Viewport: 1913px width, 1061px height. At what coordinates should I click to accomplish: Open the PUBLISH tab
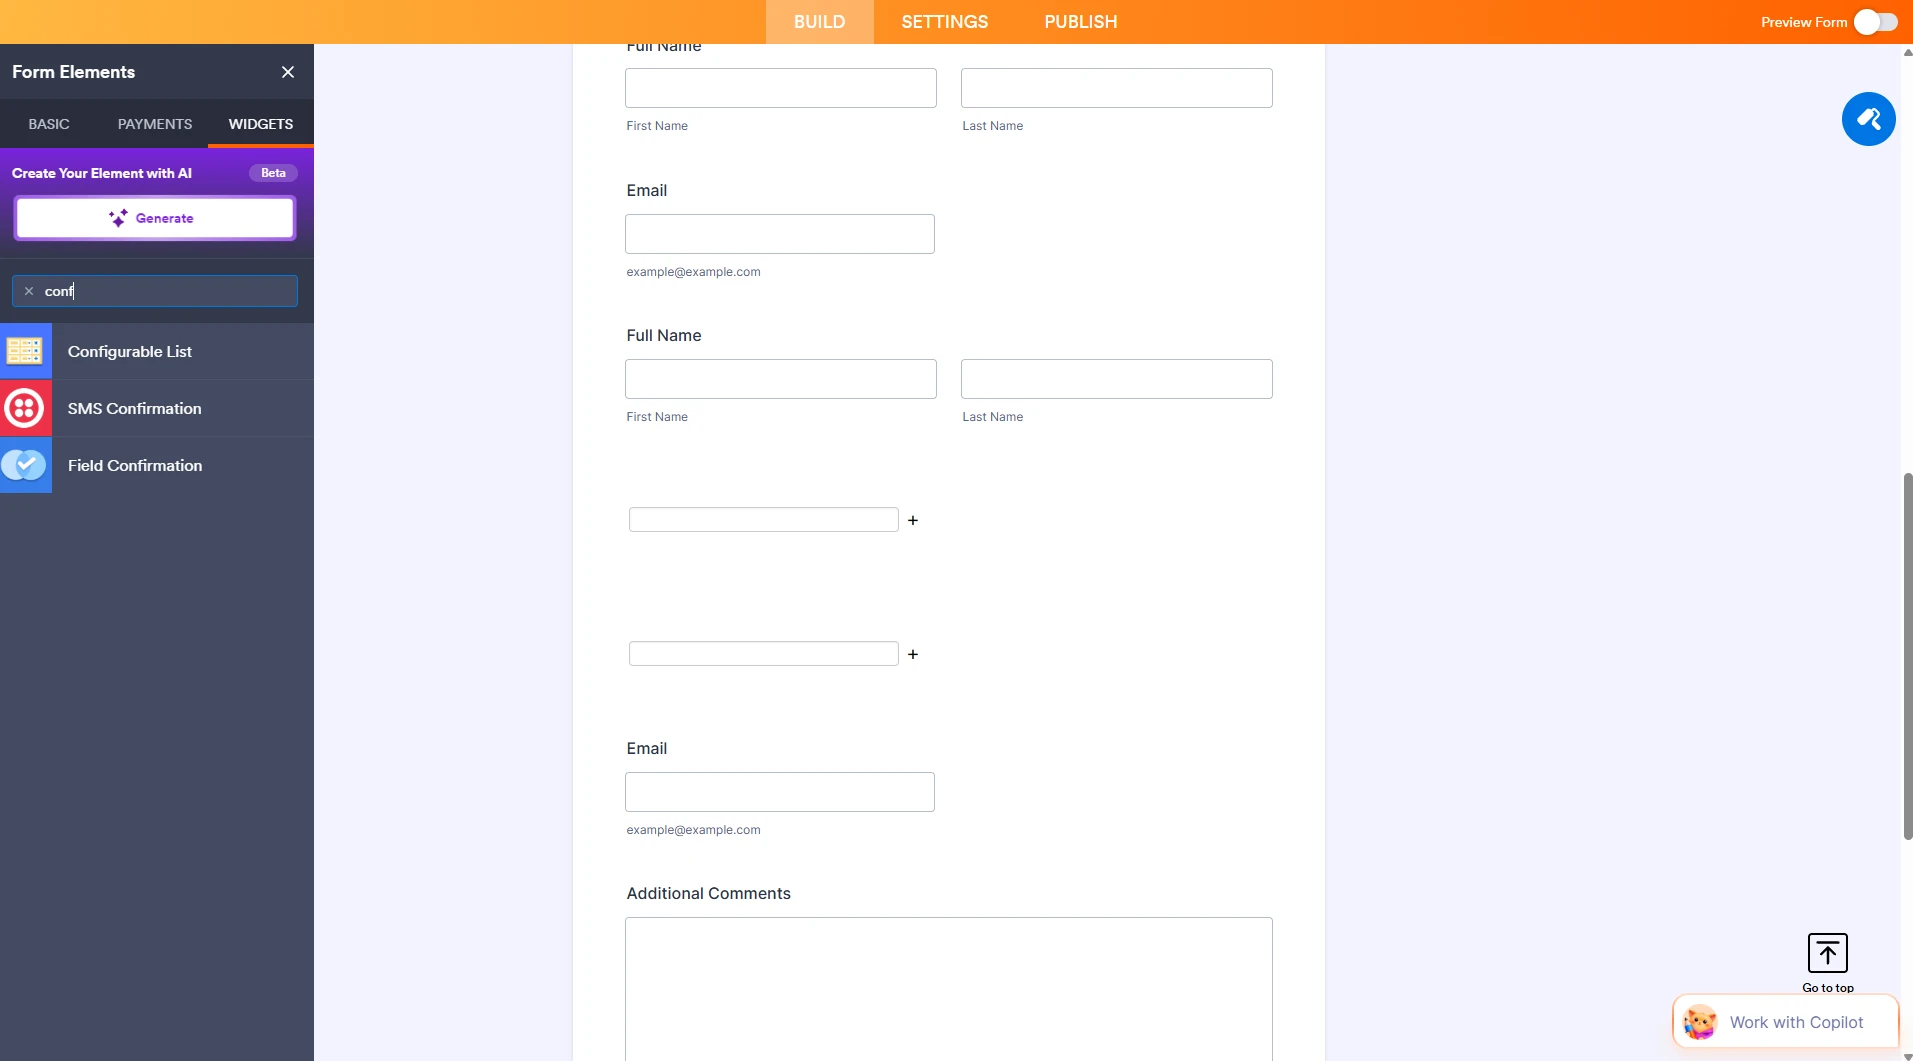click(1079, 21)
